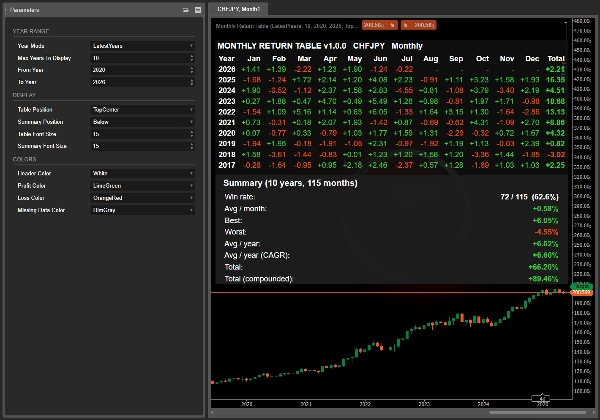The image size is (600, 420).
Task: Click the -4.55 July 2024 cell
Action: pyautogui.click(x=404, y=91)
